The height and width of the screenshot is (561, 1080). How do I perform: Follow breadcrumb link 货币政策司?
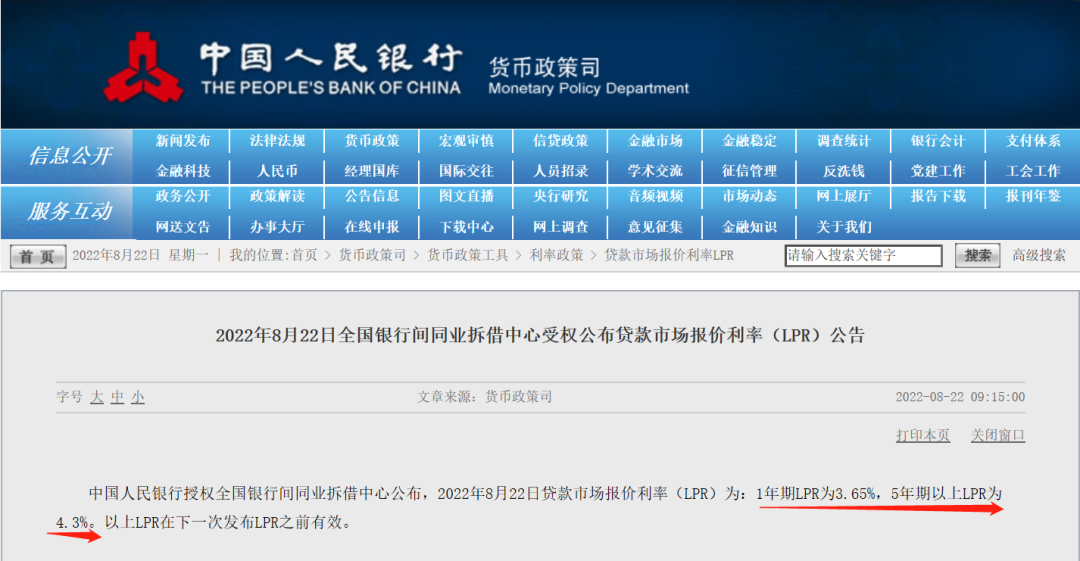click(x=372, y=256)
